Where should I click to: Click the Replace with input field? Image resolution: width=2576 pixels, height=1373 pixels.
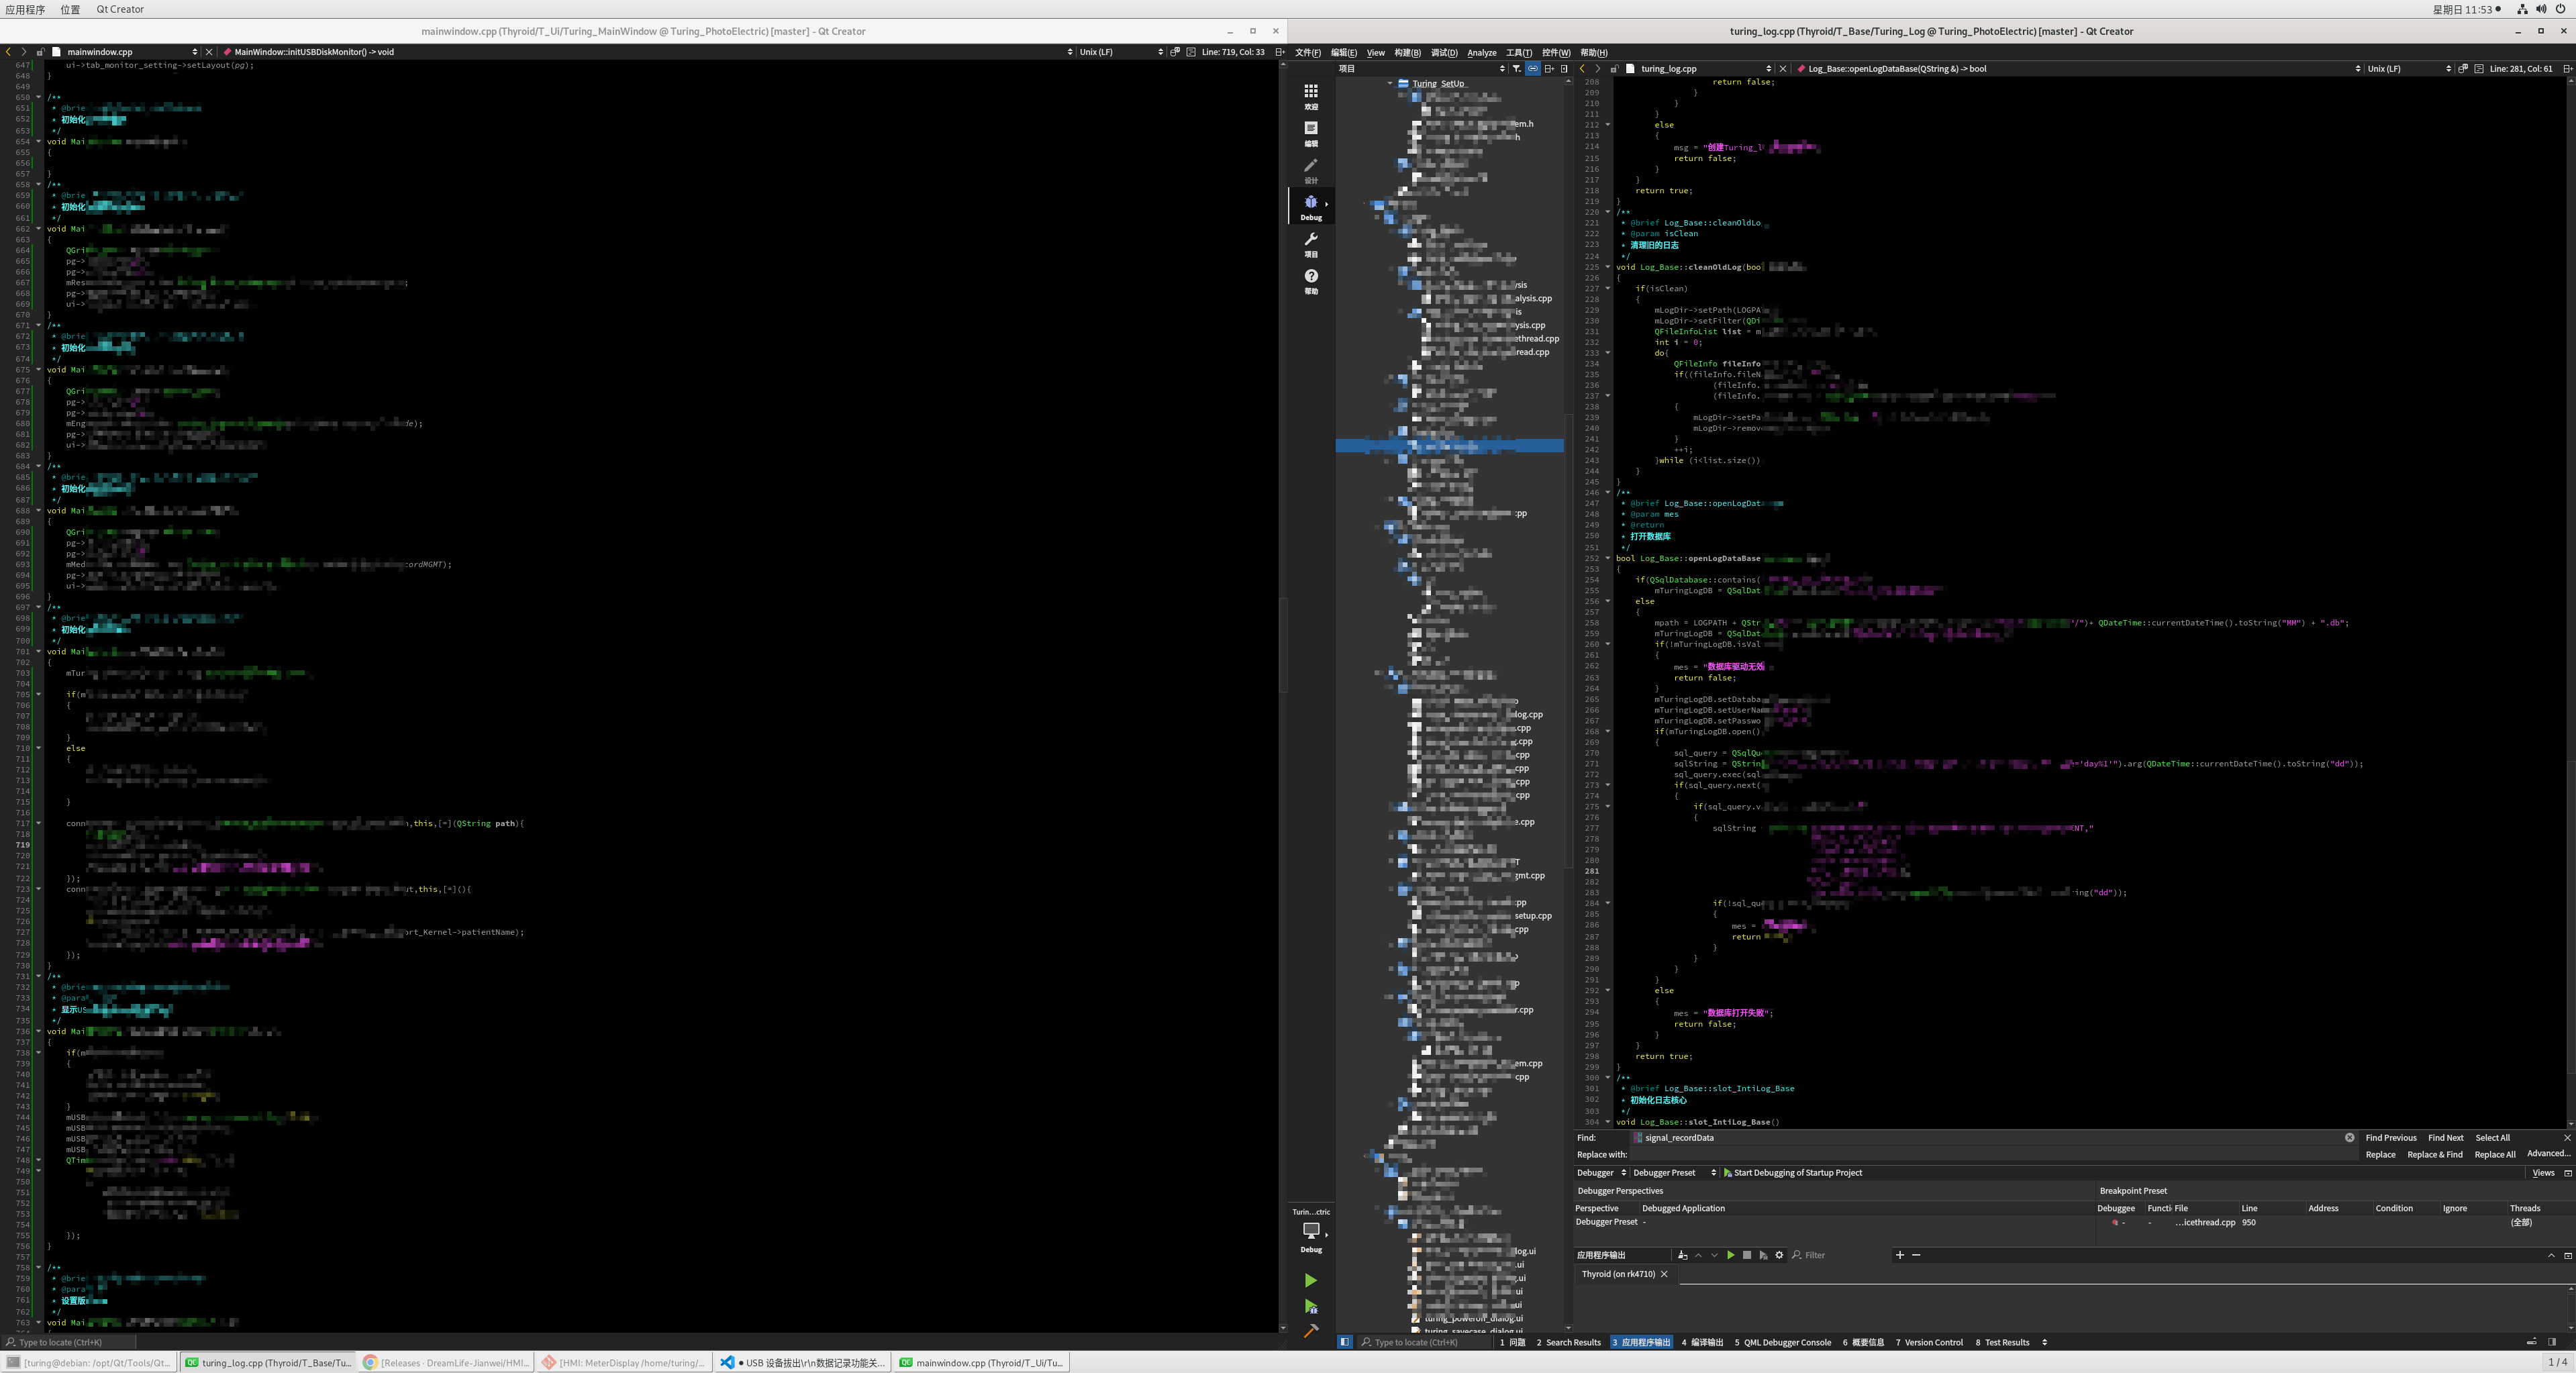pyautogui.click(x=1994, y=1154)
